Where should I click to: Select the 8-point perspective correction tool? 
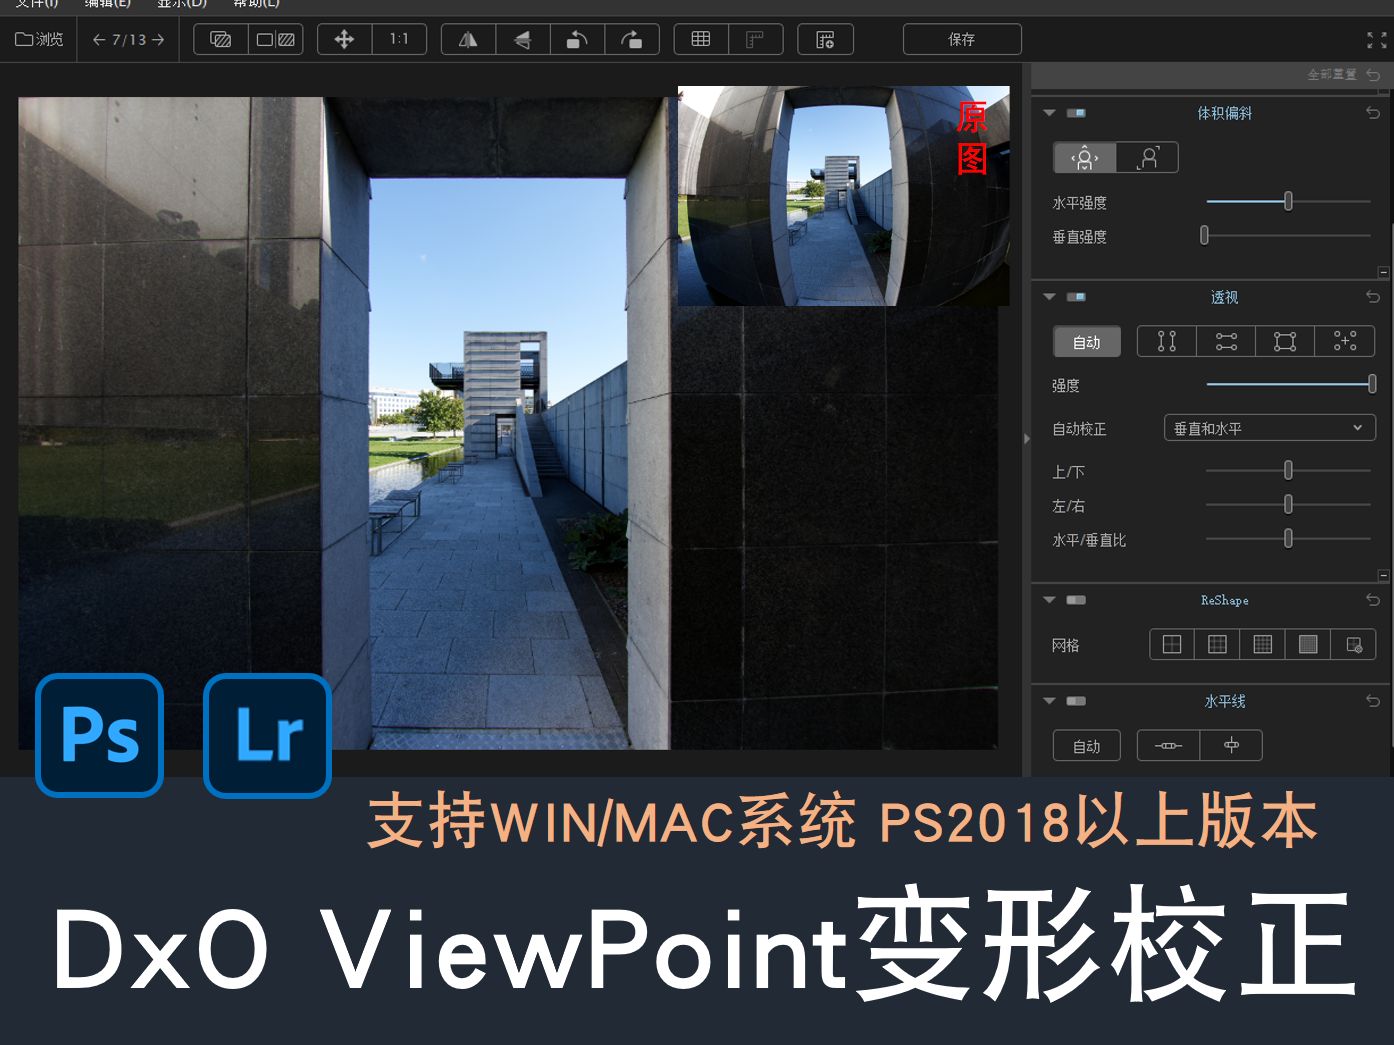(1344, 341)
